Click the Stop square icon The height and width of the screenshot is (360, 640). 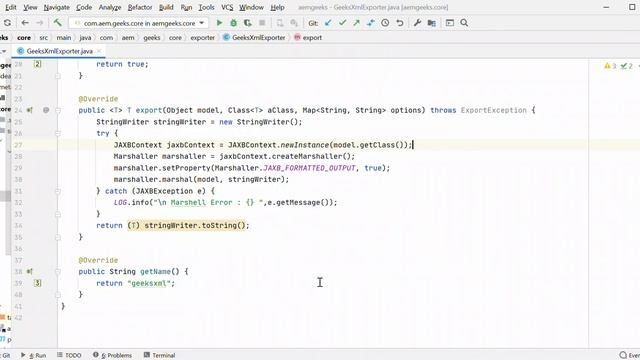(262, 23)
